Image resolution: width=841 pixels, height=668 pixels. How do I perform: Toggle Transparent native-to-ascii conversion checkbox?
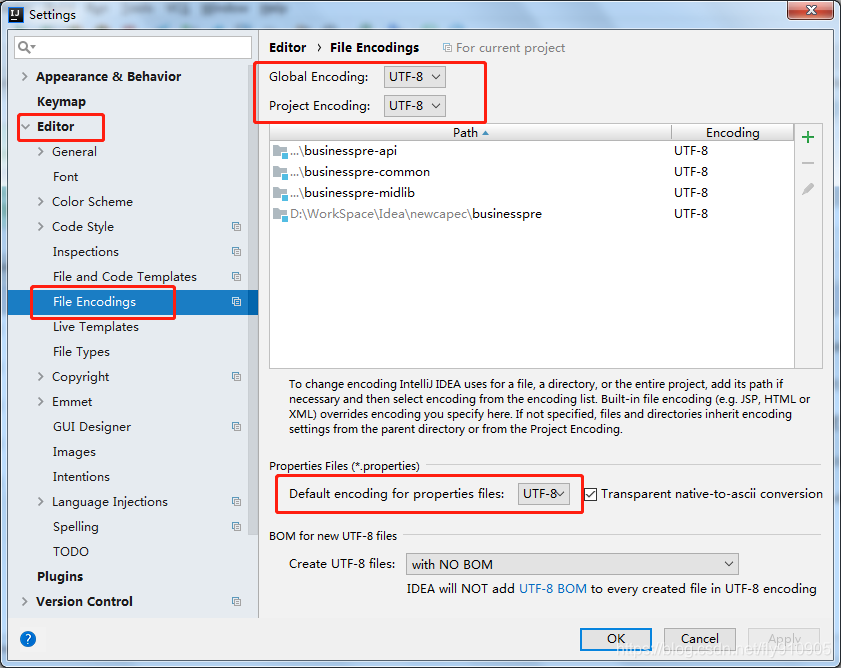pyautogui.click(x=590, y=494)
